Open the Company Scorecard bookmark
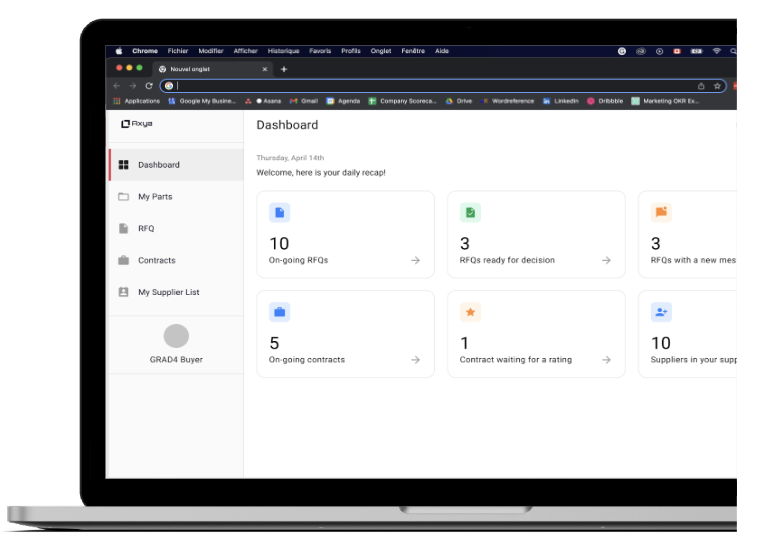The width and height of the screenshot is (768, 548). (403, 101)
